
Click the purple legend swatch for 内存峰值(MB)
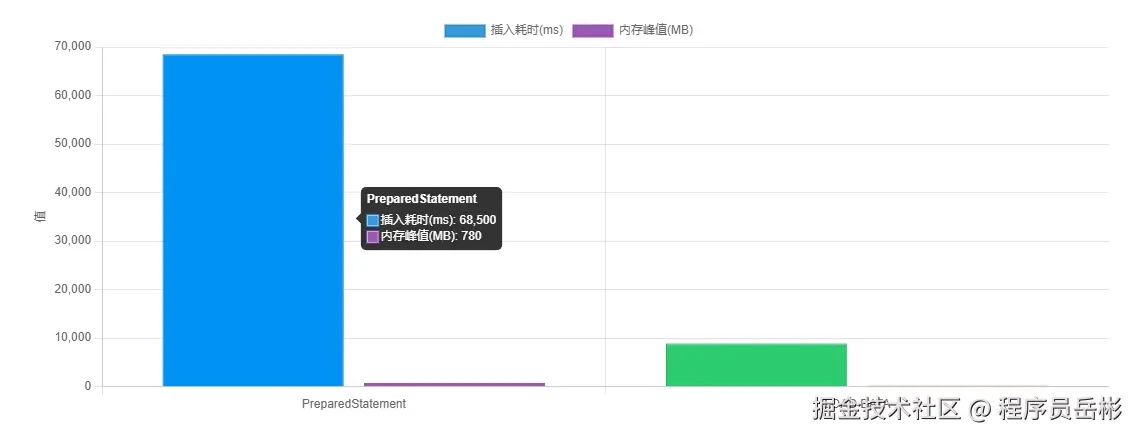tap(592, 30)
